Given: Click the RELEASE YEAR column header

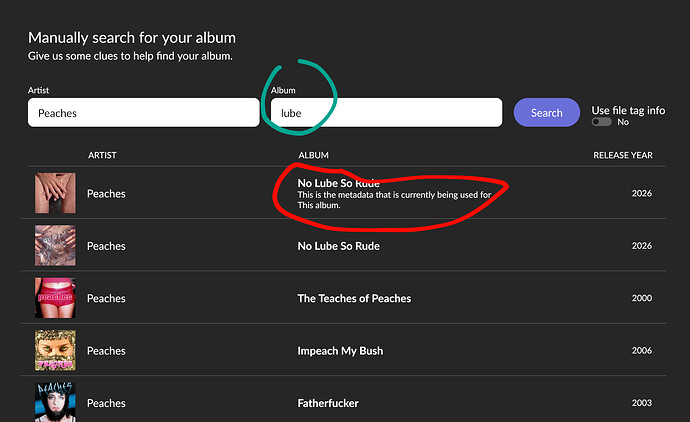Looking at the screenshot, I should point(622,155).
